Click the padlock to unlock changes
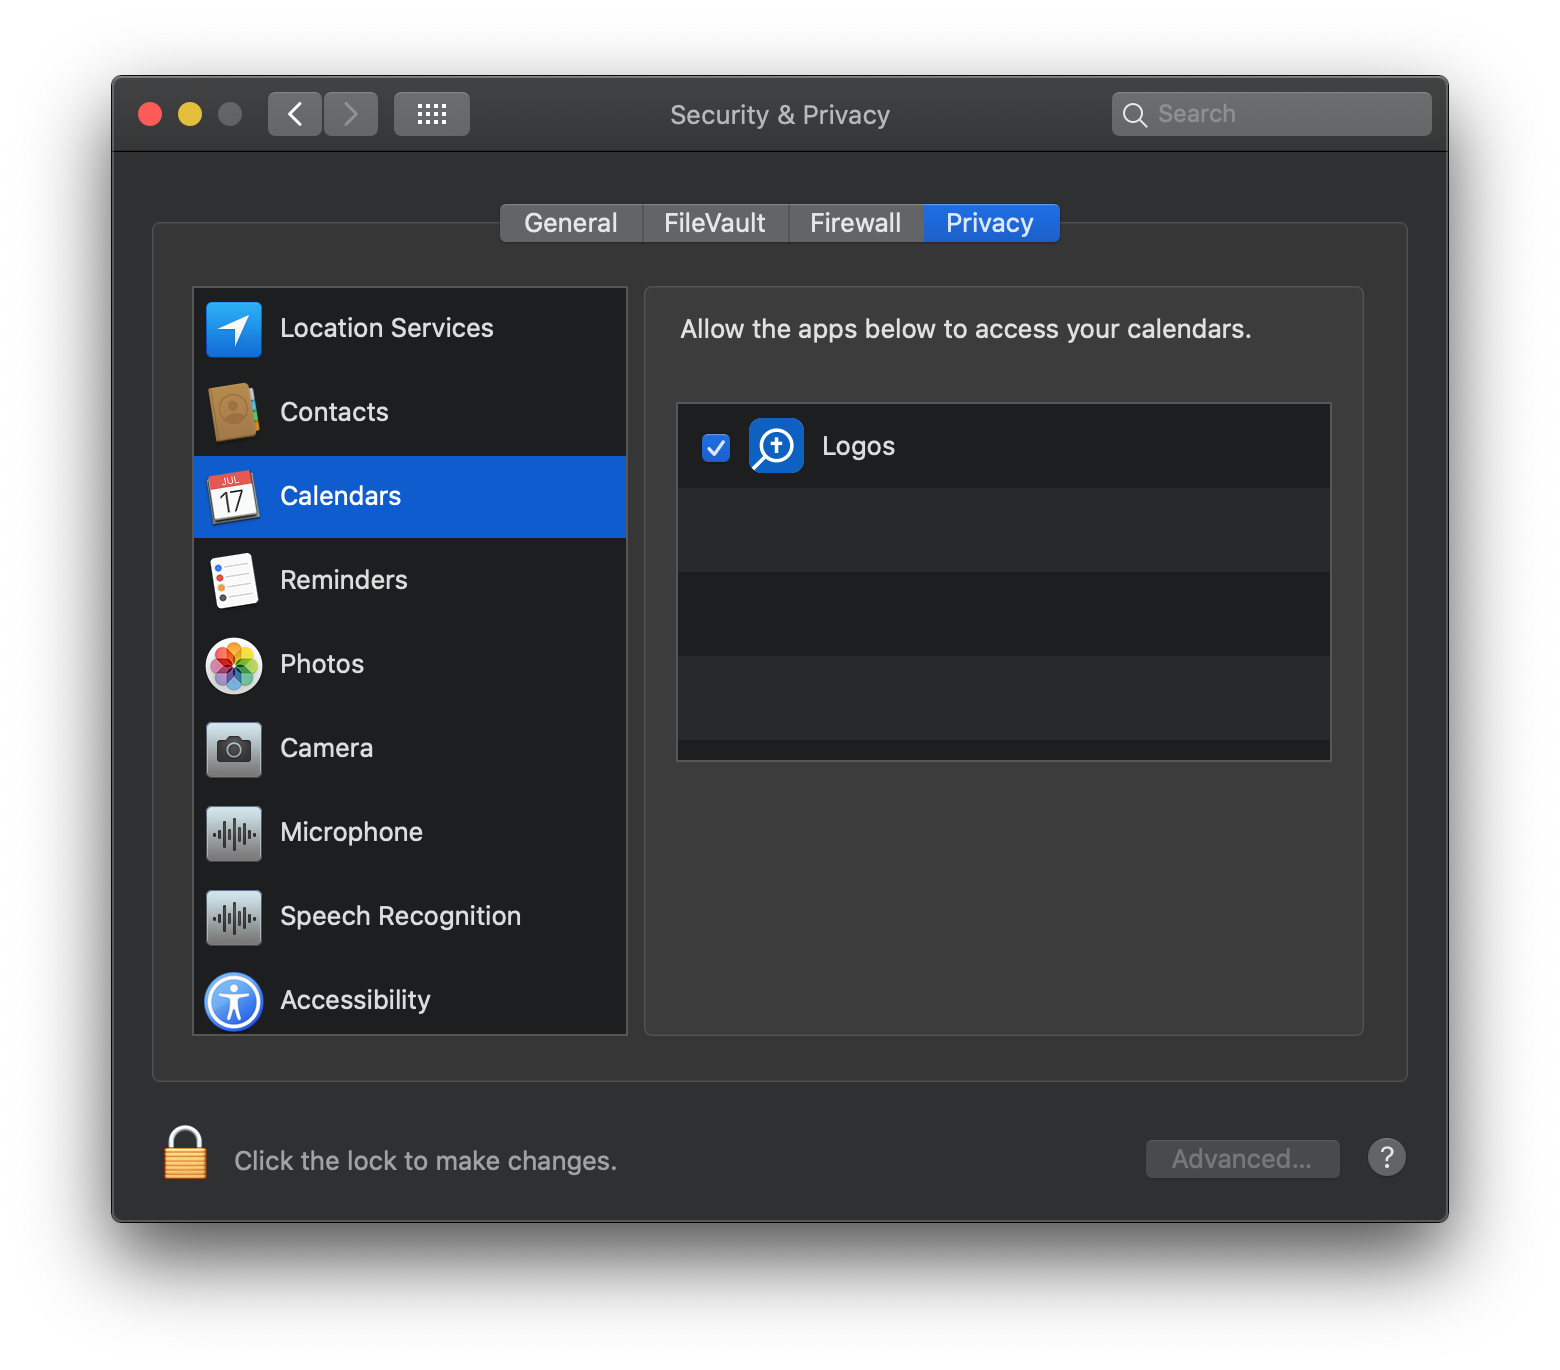Image resolution: width=1560 pixels, height=1370 pixels. 186,1153
